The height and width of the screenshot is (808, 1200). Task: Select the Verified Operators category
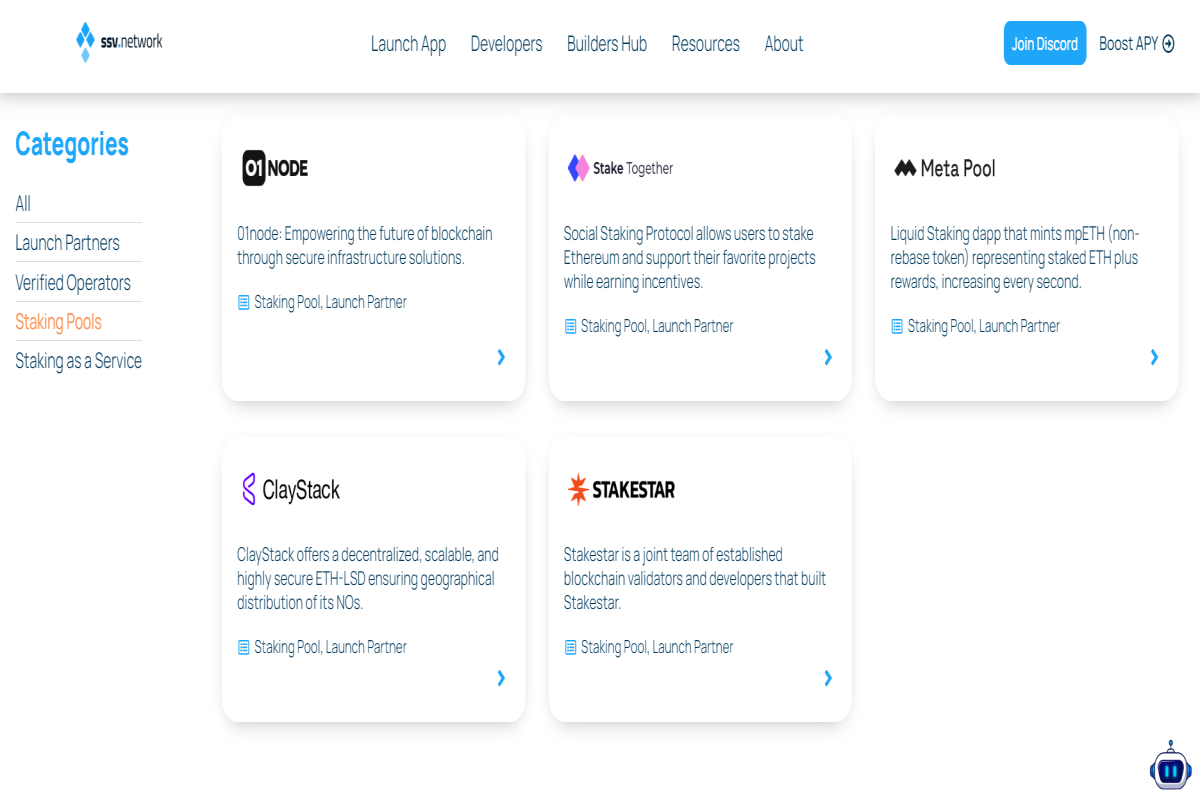click(73, 283)
